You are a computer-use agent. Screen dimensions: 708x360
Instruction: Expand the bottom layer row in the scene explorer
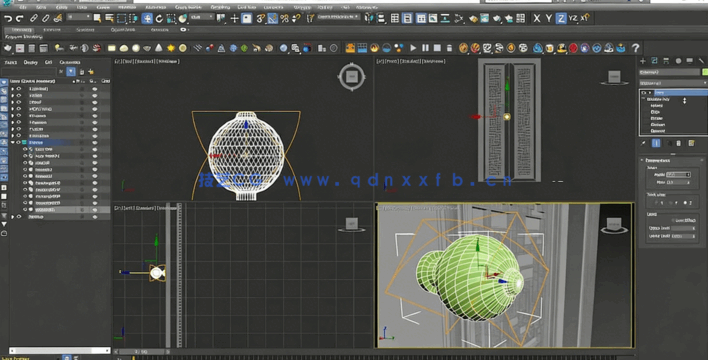[13, 217]
